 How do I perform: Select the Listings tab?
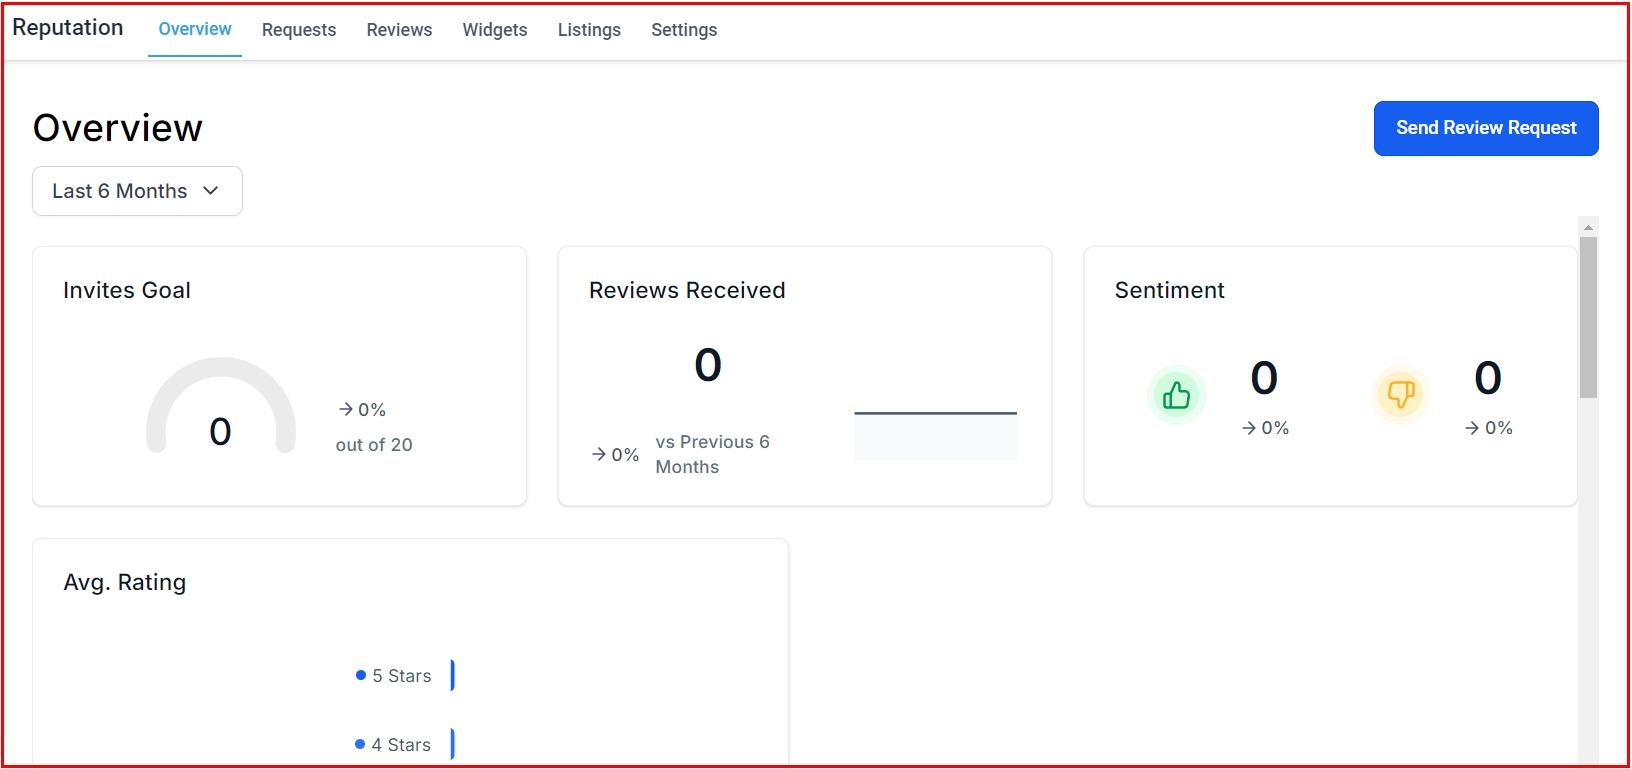coord(589,30)
